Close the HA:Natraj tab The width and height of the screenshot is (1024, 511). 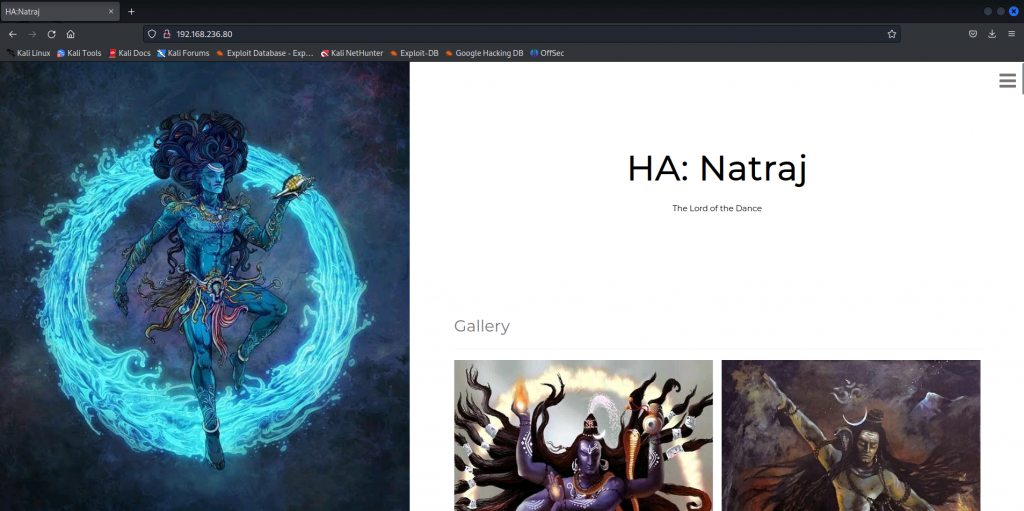click(x=111, y=11)
